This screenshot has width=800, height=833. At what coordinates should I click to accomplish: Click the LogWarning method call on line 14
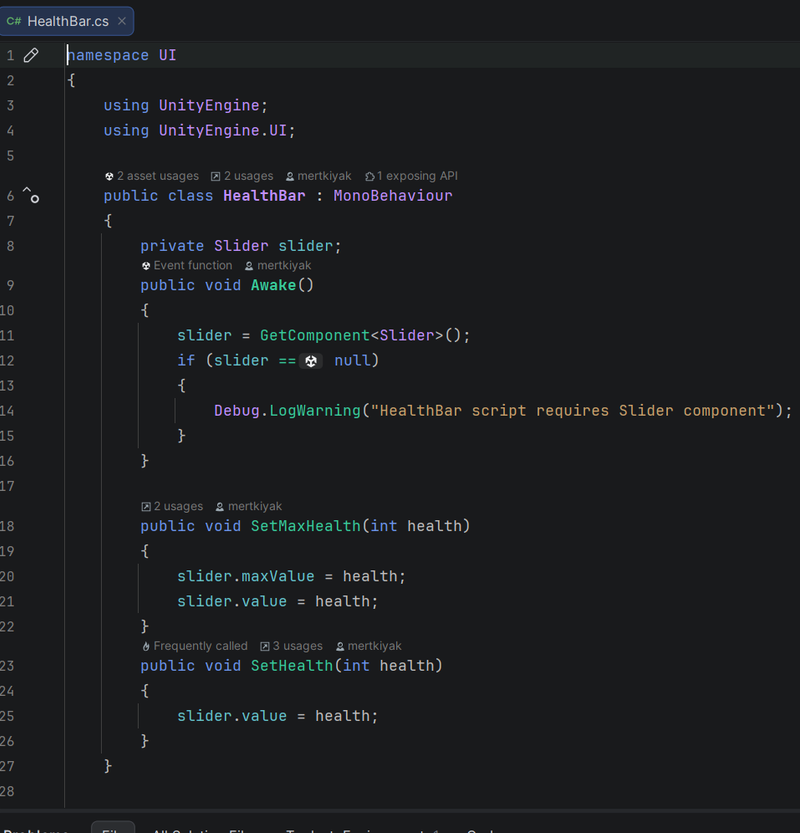point(315,411)
